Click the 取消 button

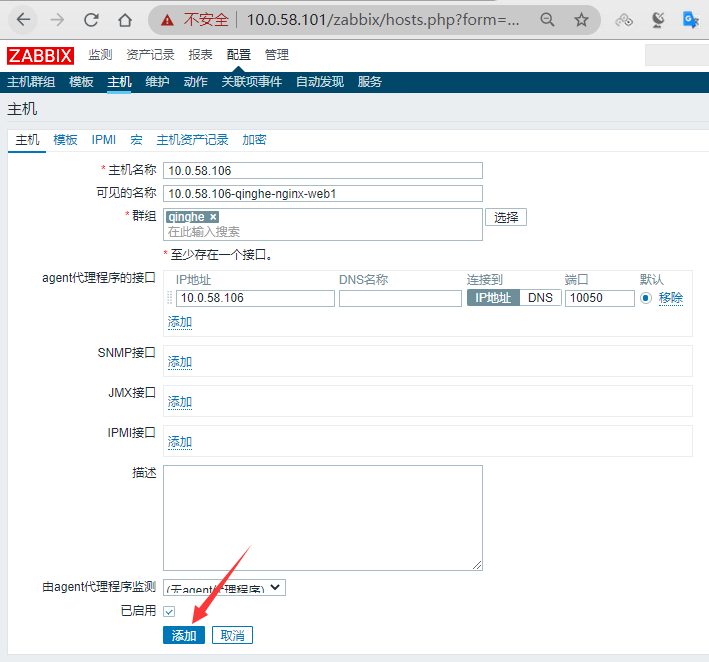232,635
